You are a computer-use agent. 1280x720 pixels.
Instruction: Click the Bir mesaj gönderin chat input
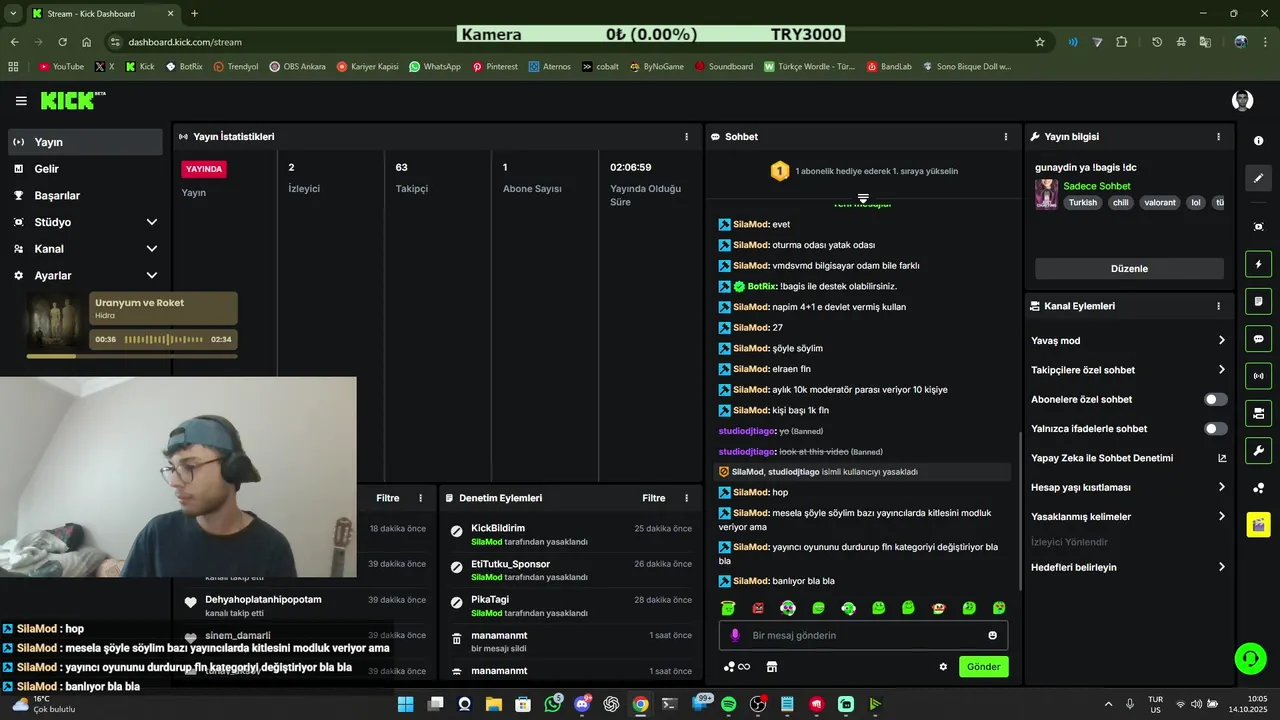point(863,635)
